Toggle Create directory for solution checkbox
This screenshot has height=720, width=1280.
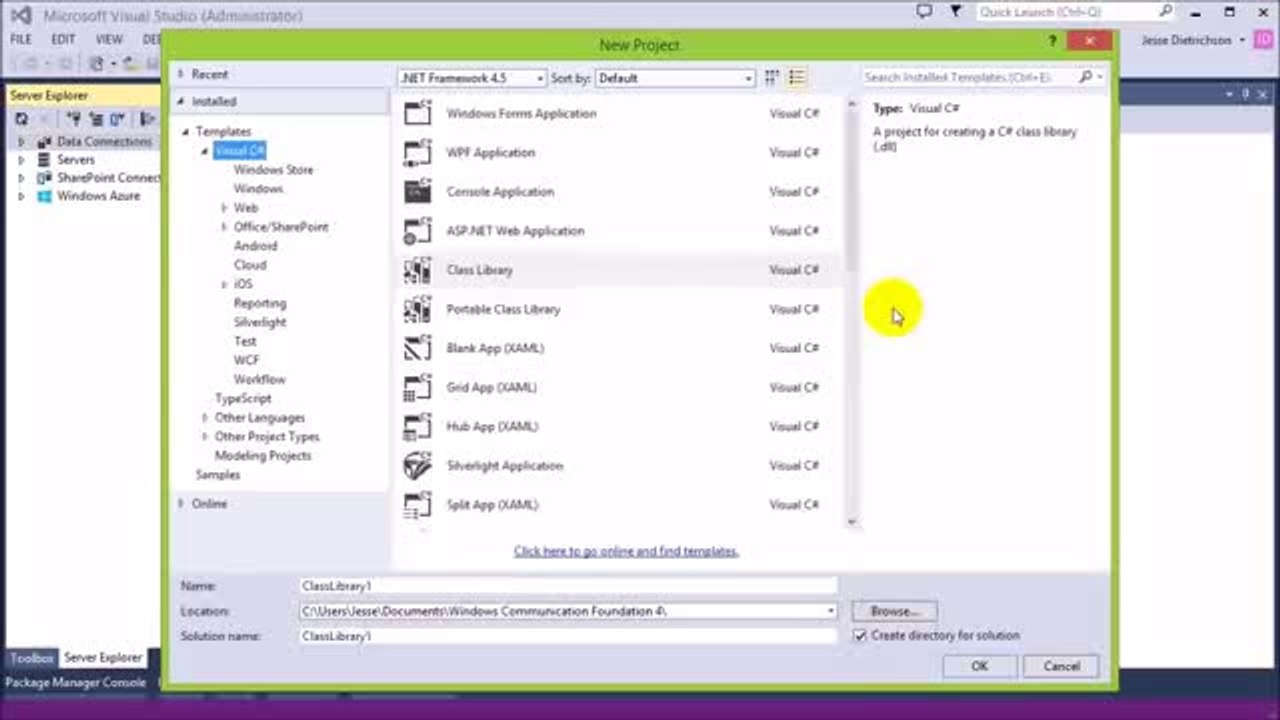(x=860, y=636)
